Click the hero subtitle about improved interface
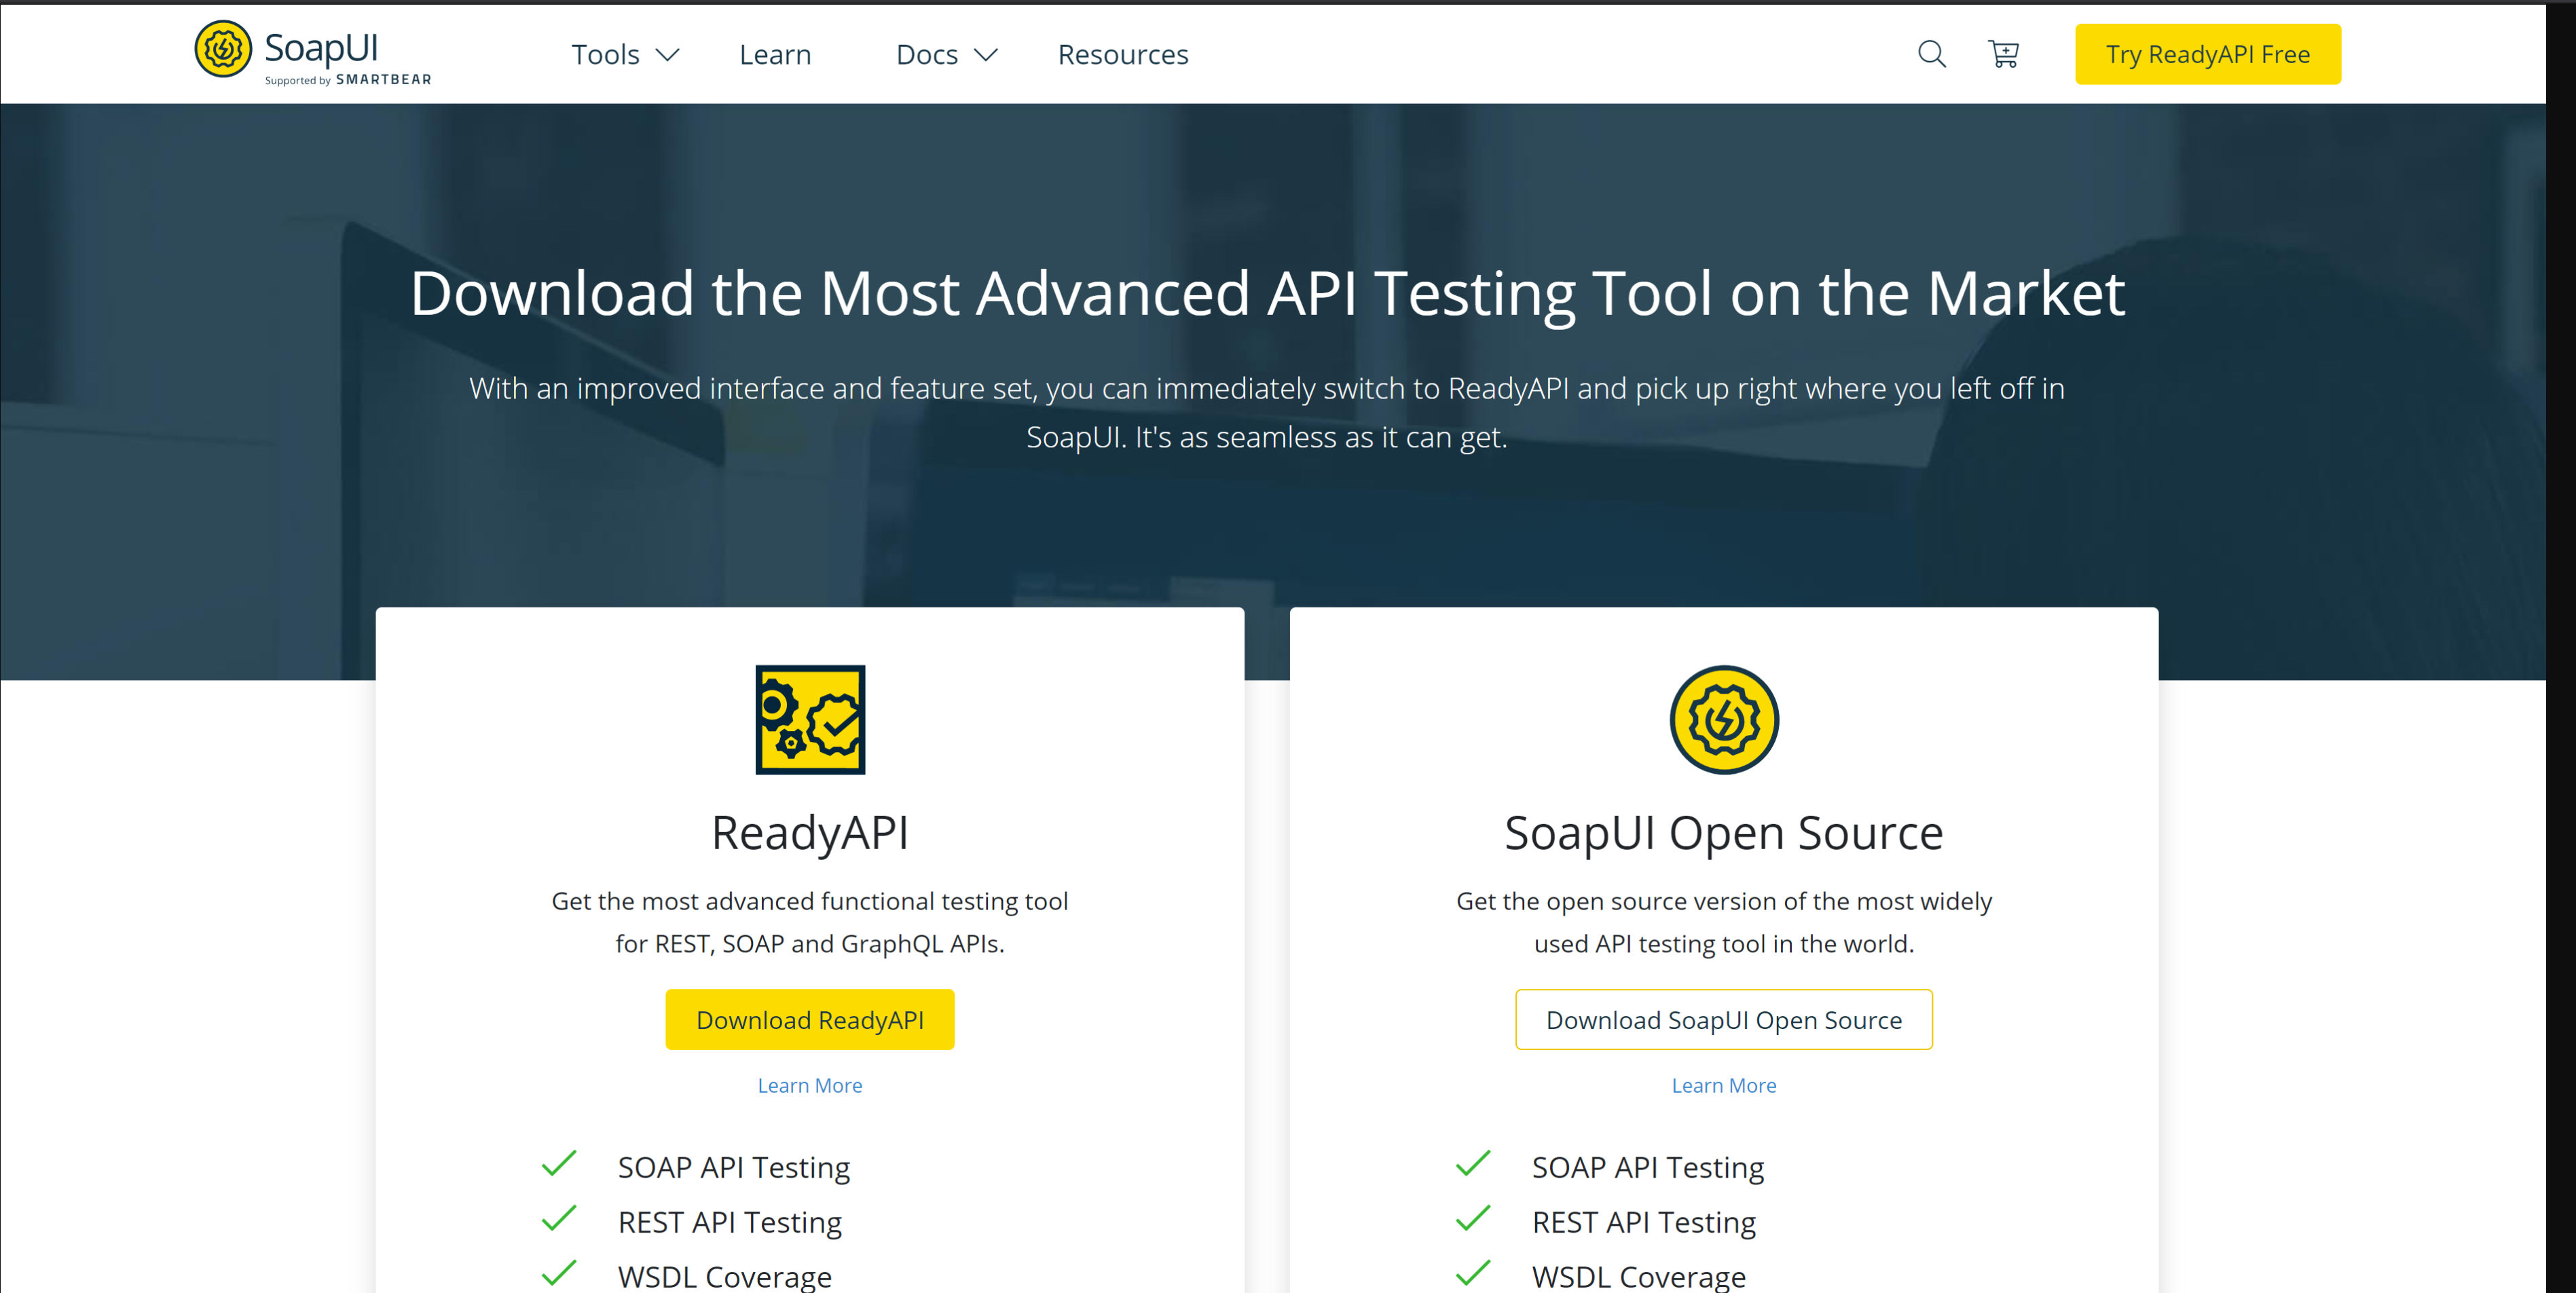The height and width of the screenshot is (1293, 2576). click(1267, 412)
